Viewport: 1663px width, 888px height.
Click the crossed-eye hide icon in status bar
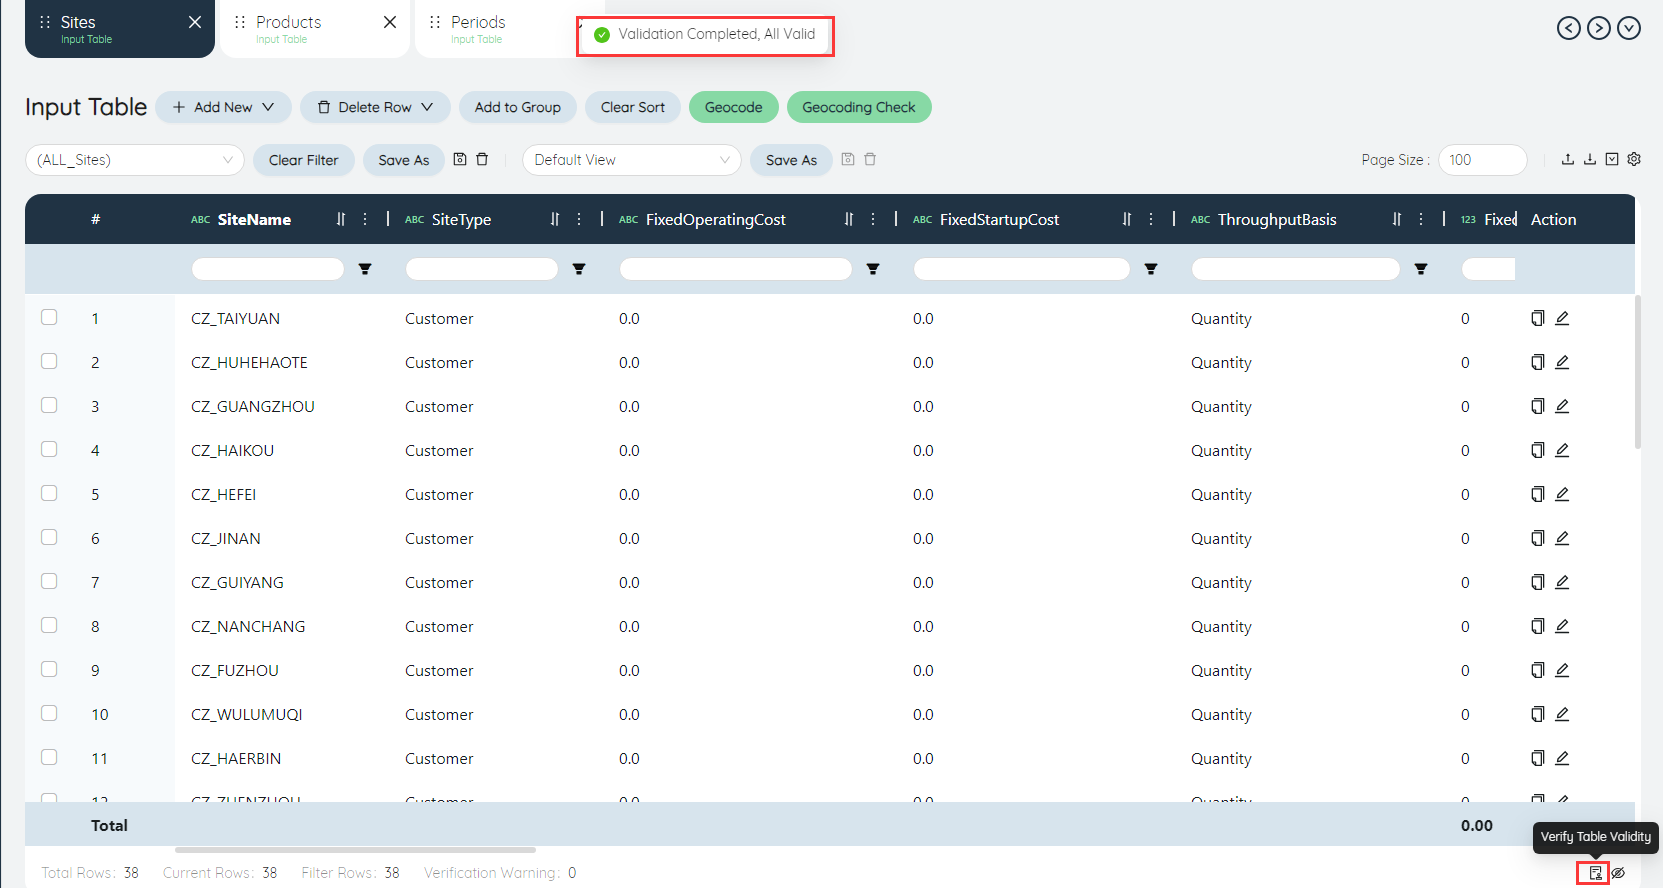point(1618,873)
